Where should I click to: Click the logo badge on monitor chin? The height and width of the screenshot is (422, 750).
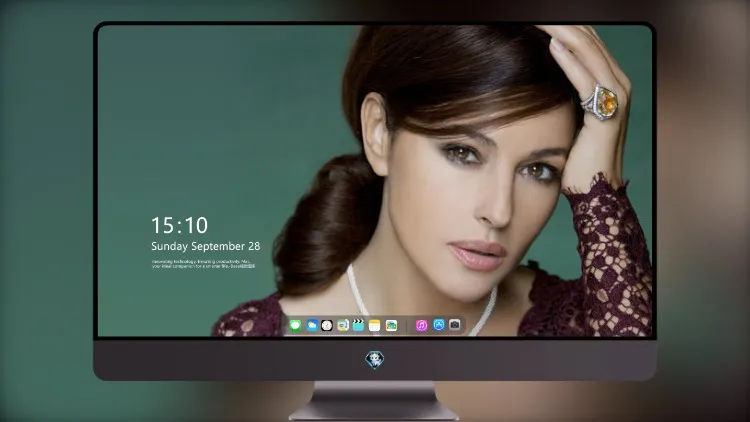pyautogui.click(x=375, y=360)
